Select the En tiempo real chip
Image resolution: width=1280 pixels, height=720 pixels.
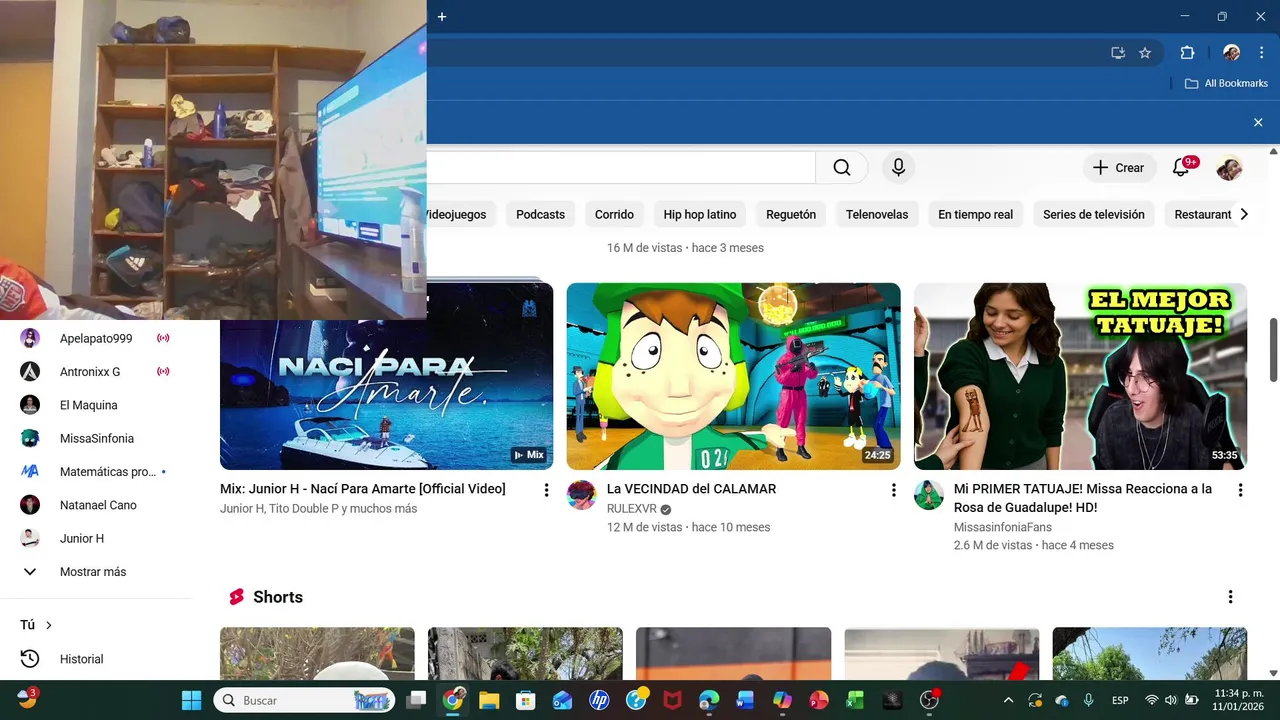click(975, 214)
